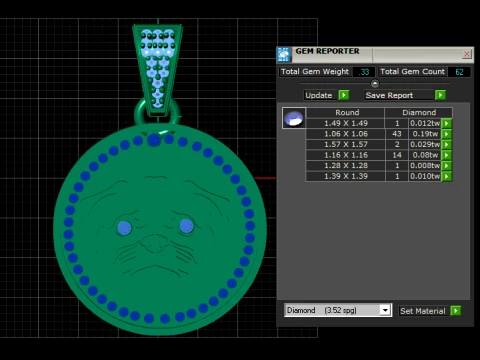Click the green arrow in the 1.39 X 1.39 row

pos(447,176)
